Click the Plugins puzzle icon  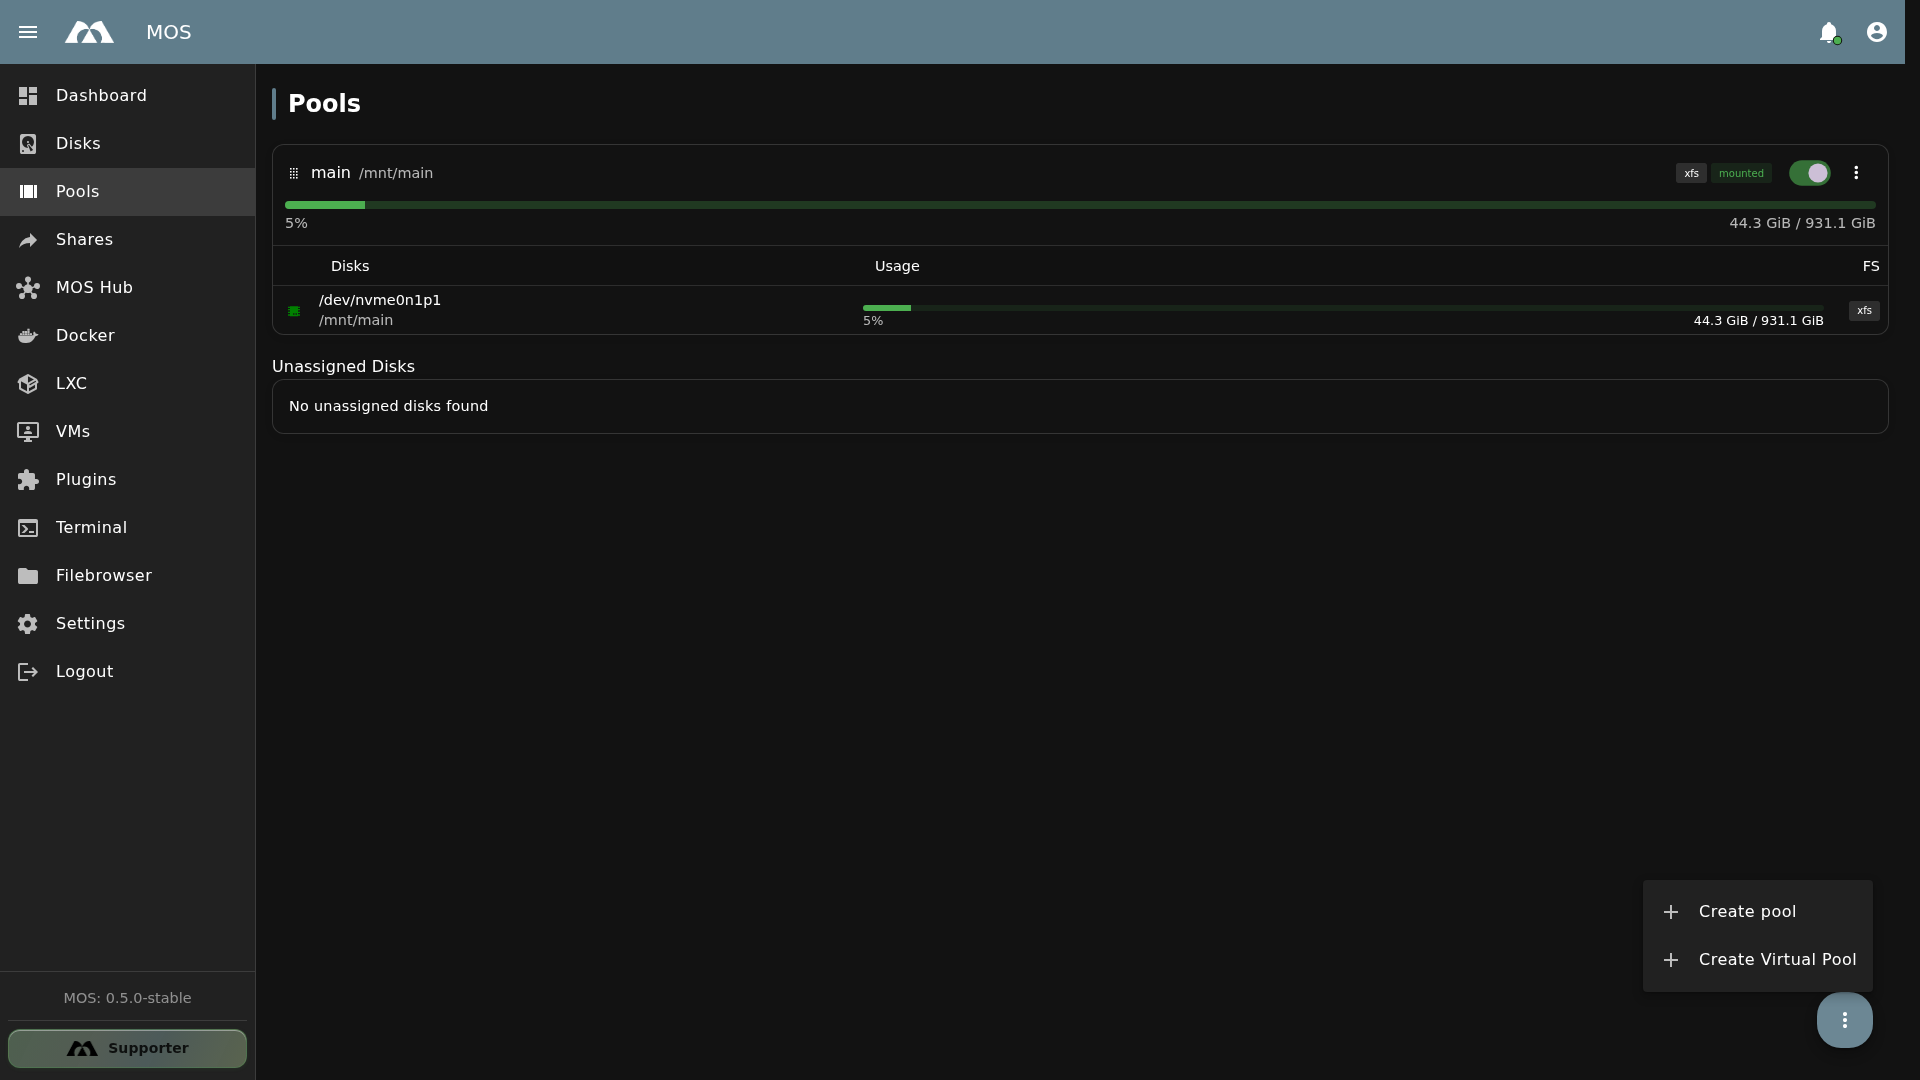tap(28, 480)
